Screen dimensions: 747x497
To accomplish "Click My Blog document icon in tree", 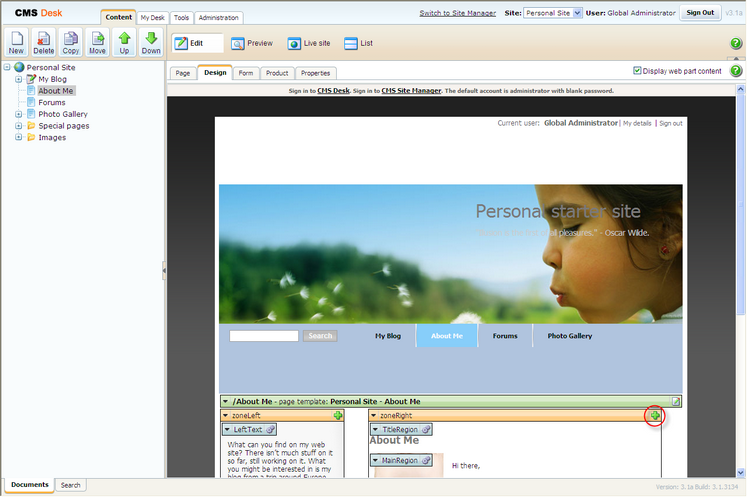I will point(31,79).
